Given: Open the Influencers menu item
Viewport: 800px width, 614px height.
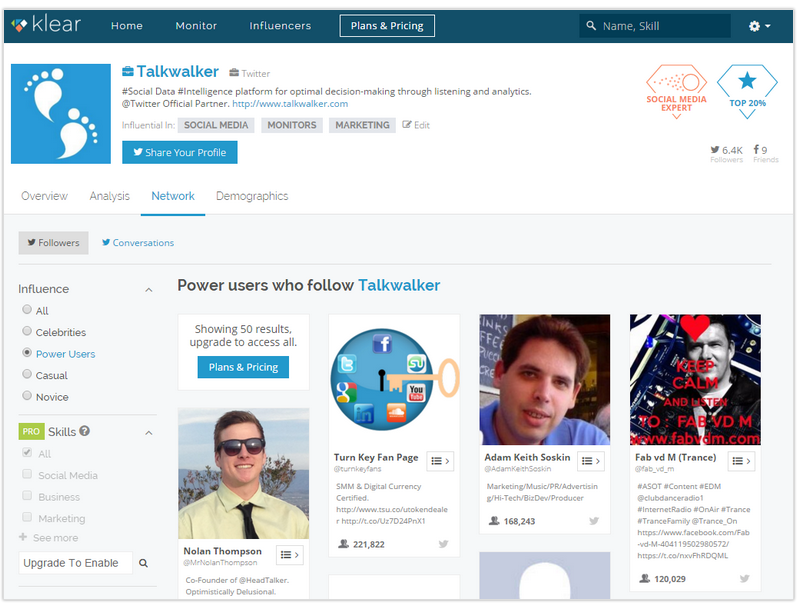Looking at the screenshot, I should pos(280,26).
